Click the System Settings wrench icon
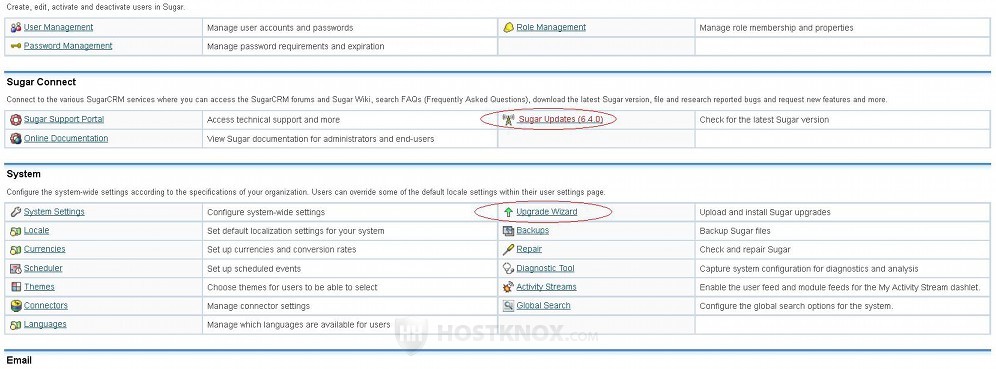The image size is (996, 369). pyautogui.click(x=16, y=212)
